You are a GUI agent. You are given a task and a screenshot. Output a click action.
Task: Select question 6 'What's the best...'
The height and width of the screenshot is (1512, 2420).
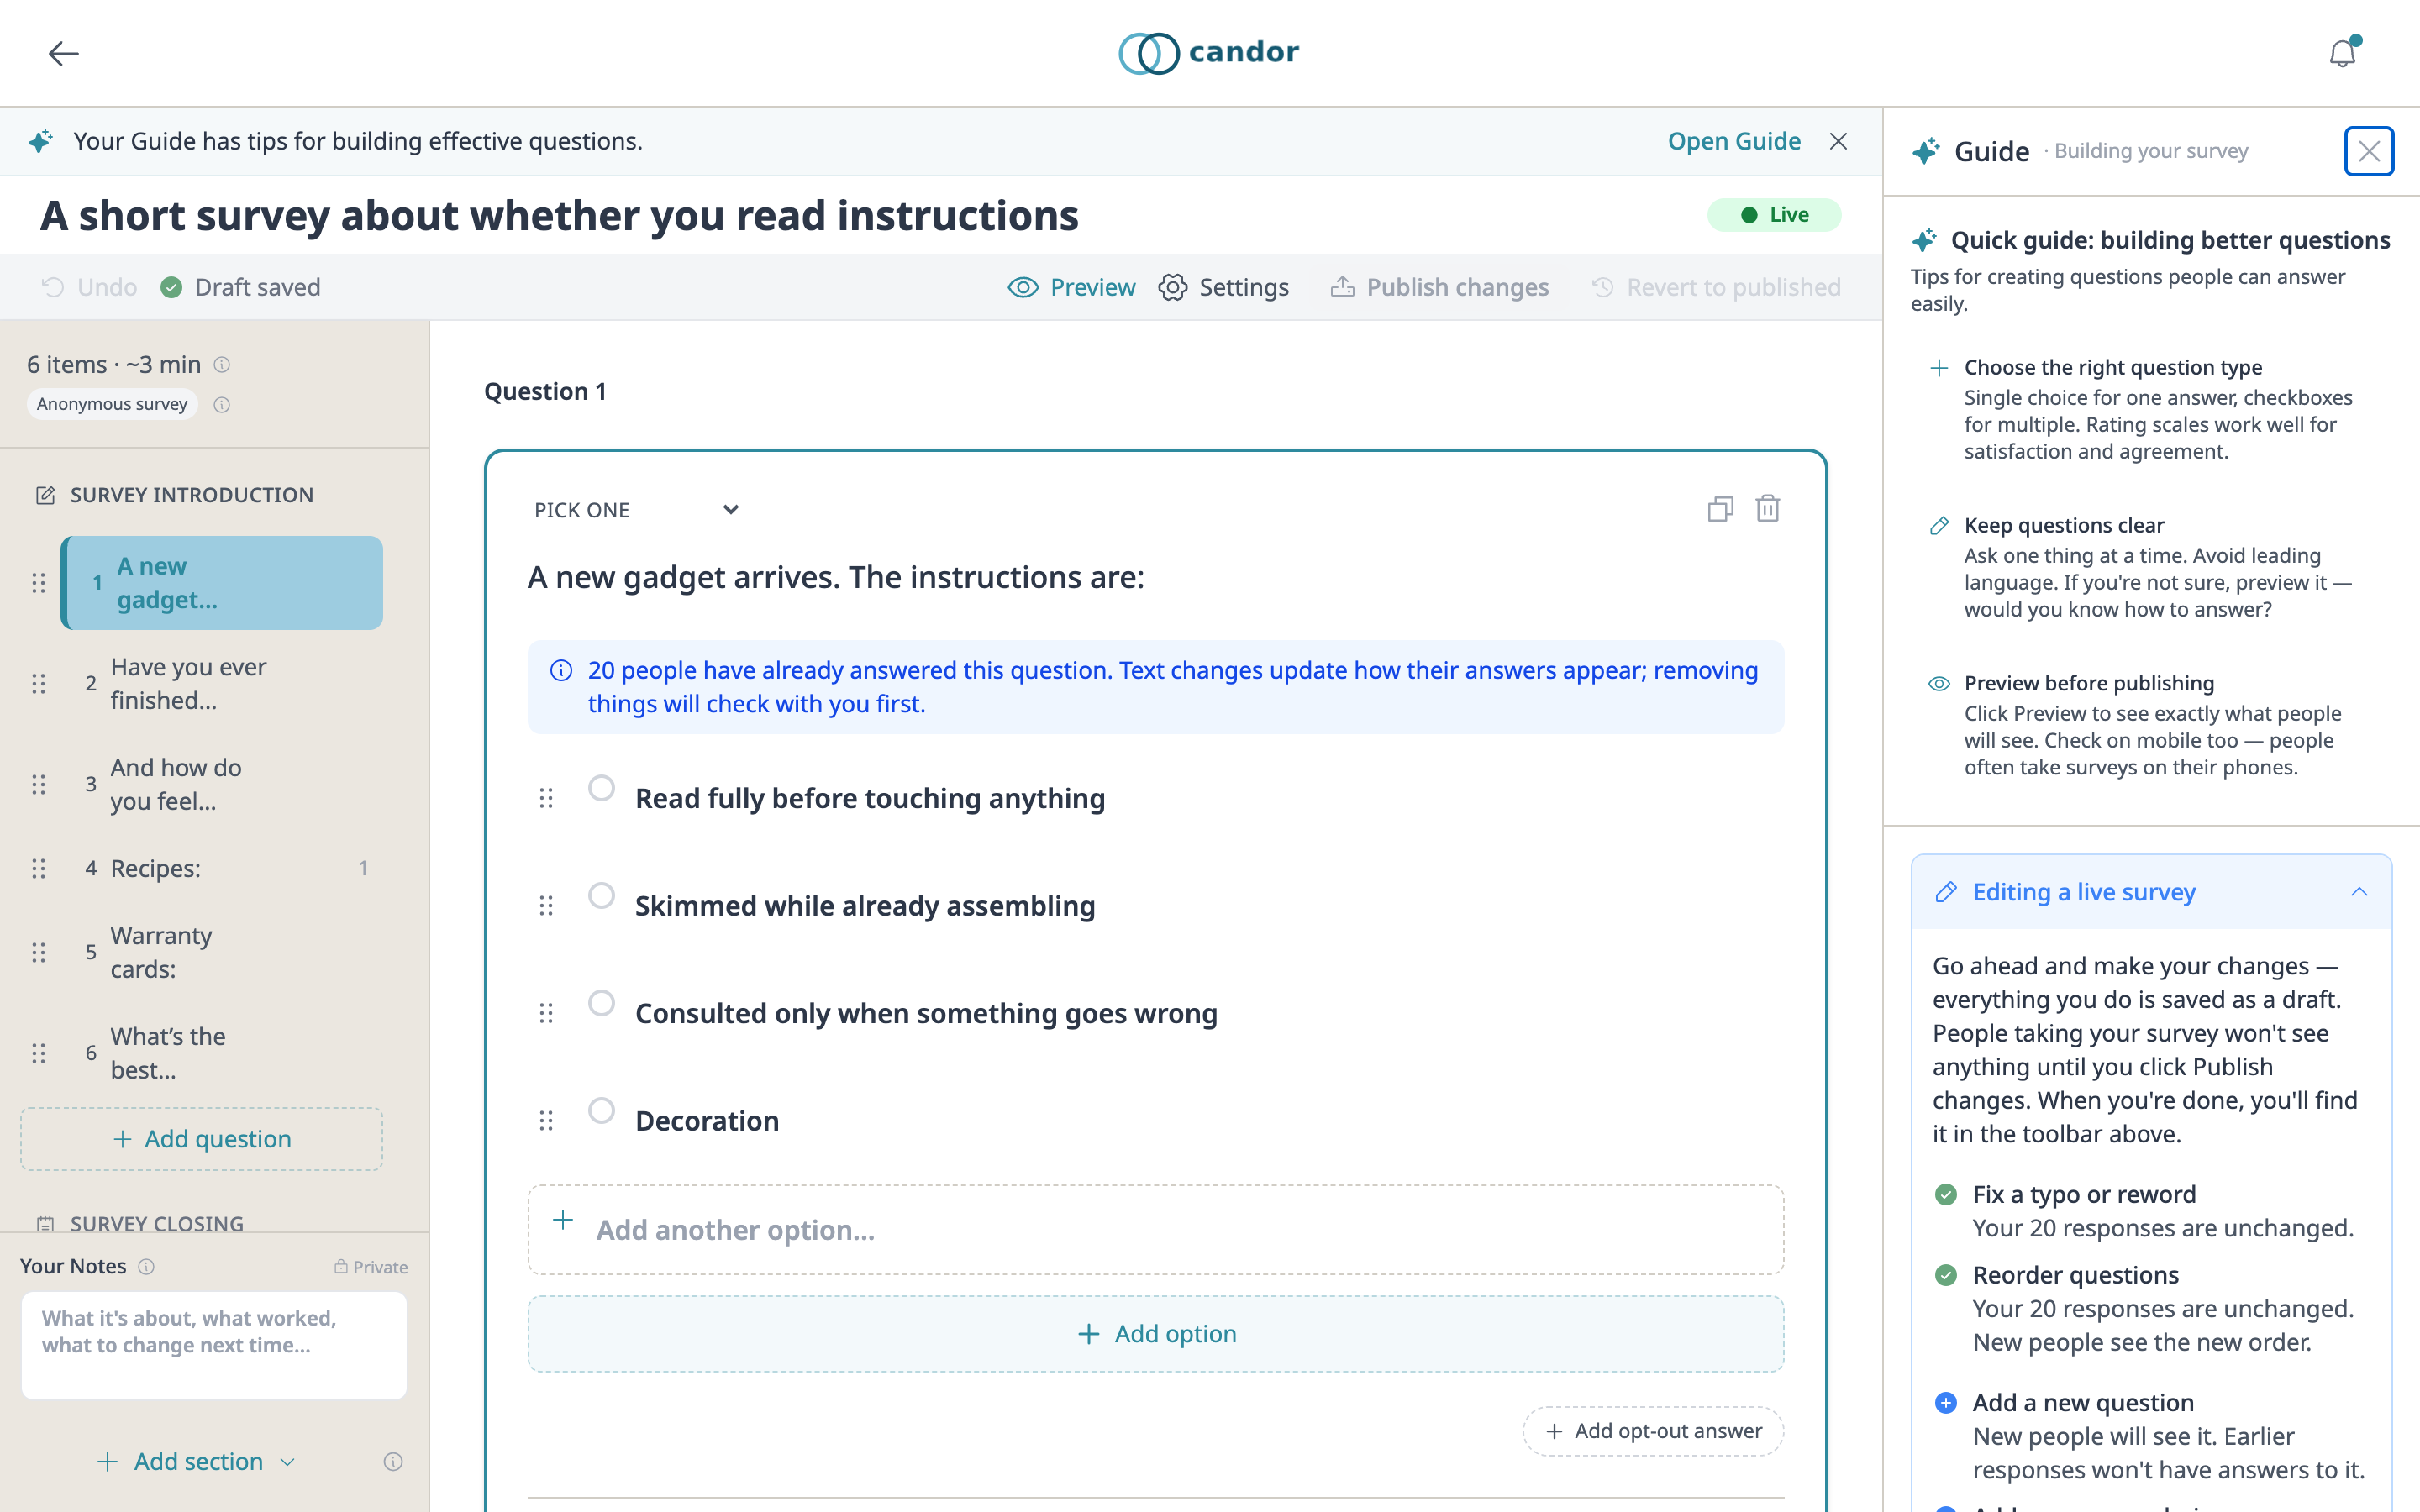(222, 1053)
